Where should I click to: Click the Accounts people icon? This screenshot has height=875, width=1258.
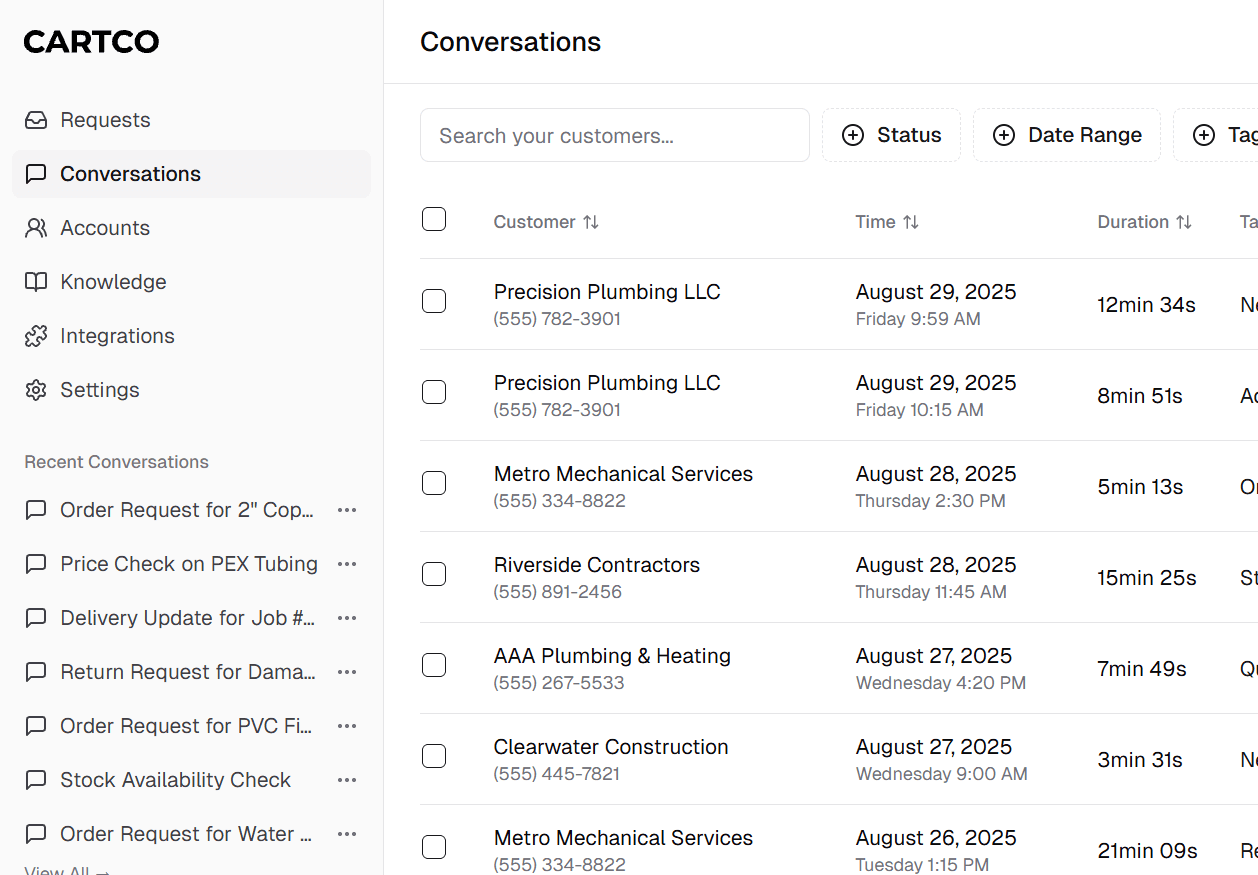[x=36, y=228]
